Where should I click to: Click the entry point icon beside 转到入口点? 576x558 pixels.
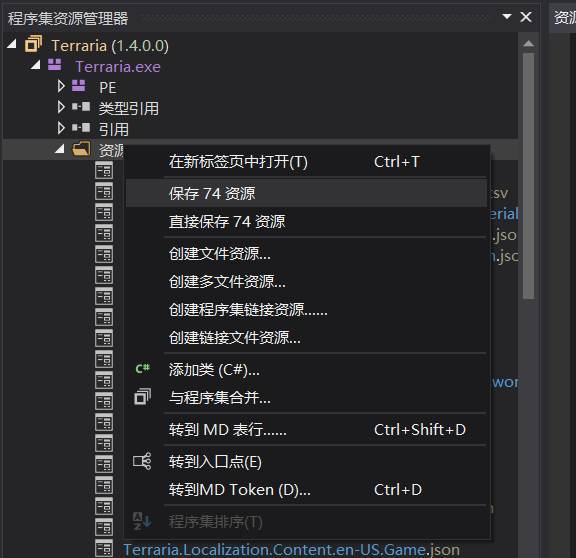pyautogui.click(x=142, y=461)
